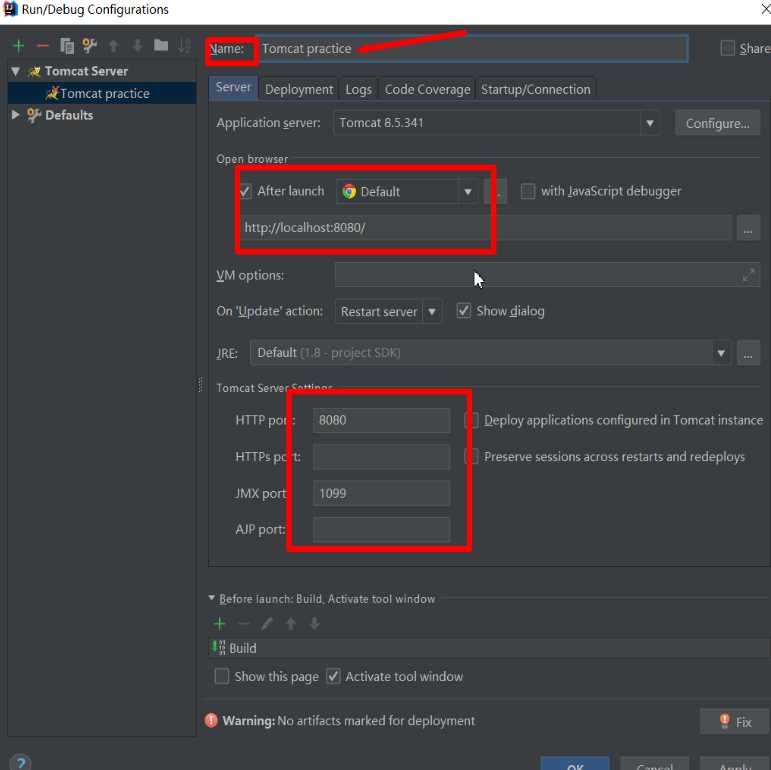Click the IntelliJ icon in title bar
Screen dimensions: 771x770
(10, 9)
